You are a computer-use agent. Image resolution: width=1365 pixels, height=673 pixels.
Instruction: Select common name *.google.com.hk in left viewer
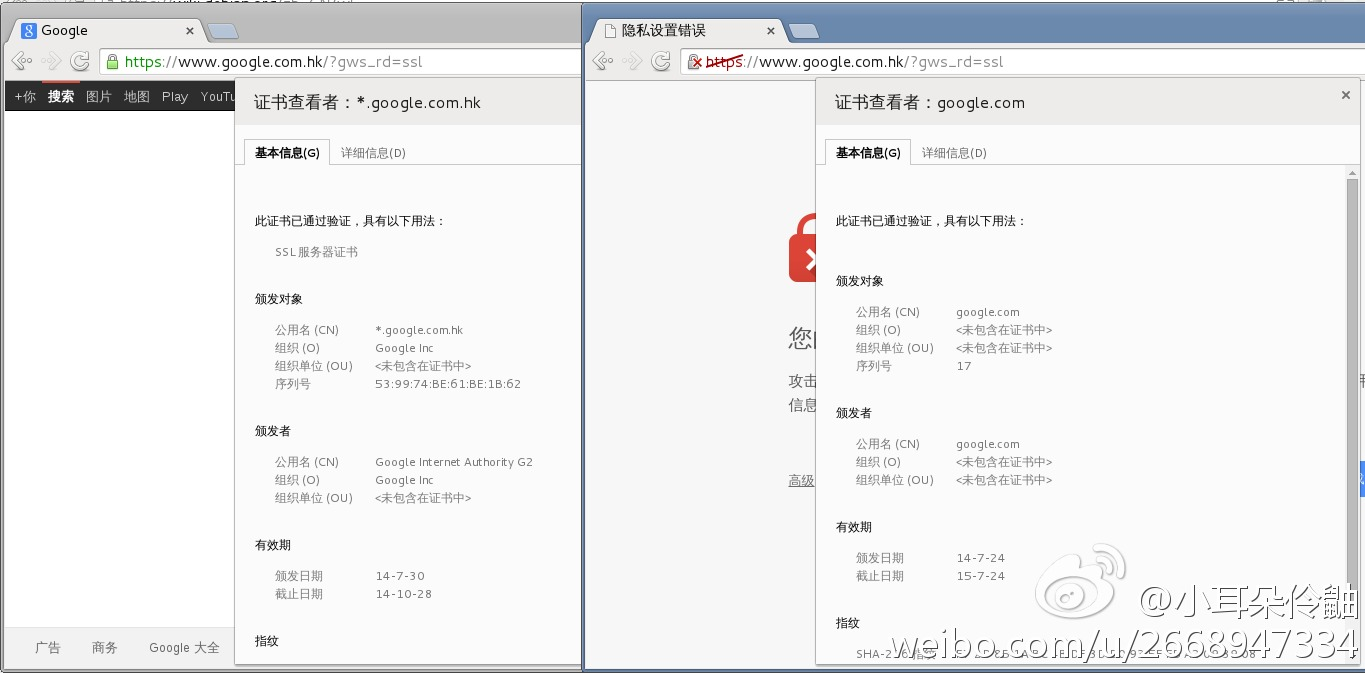(x=419, y=330)
